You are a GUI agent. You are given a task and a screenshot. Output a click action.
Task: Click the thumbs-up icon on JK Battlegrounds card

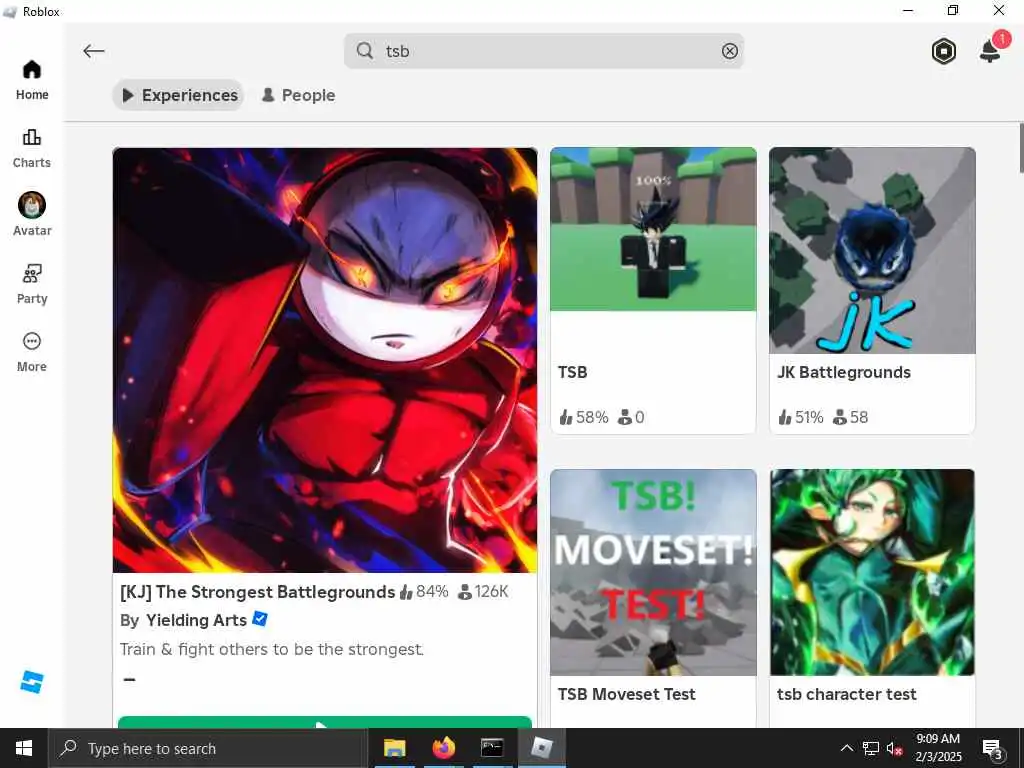(x=784, y=417)
